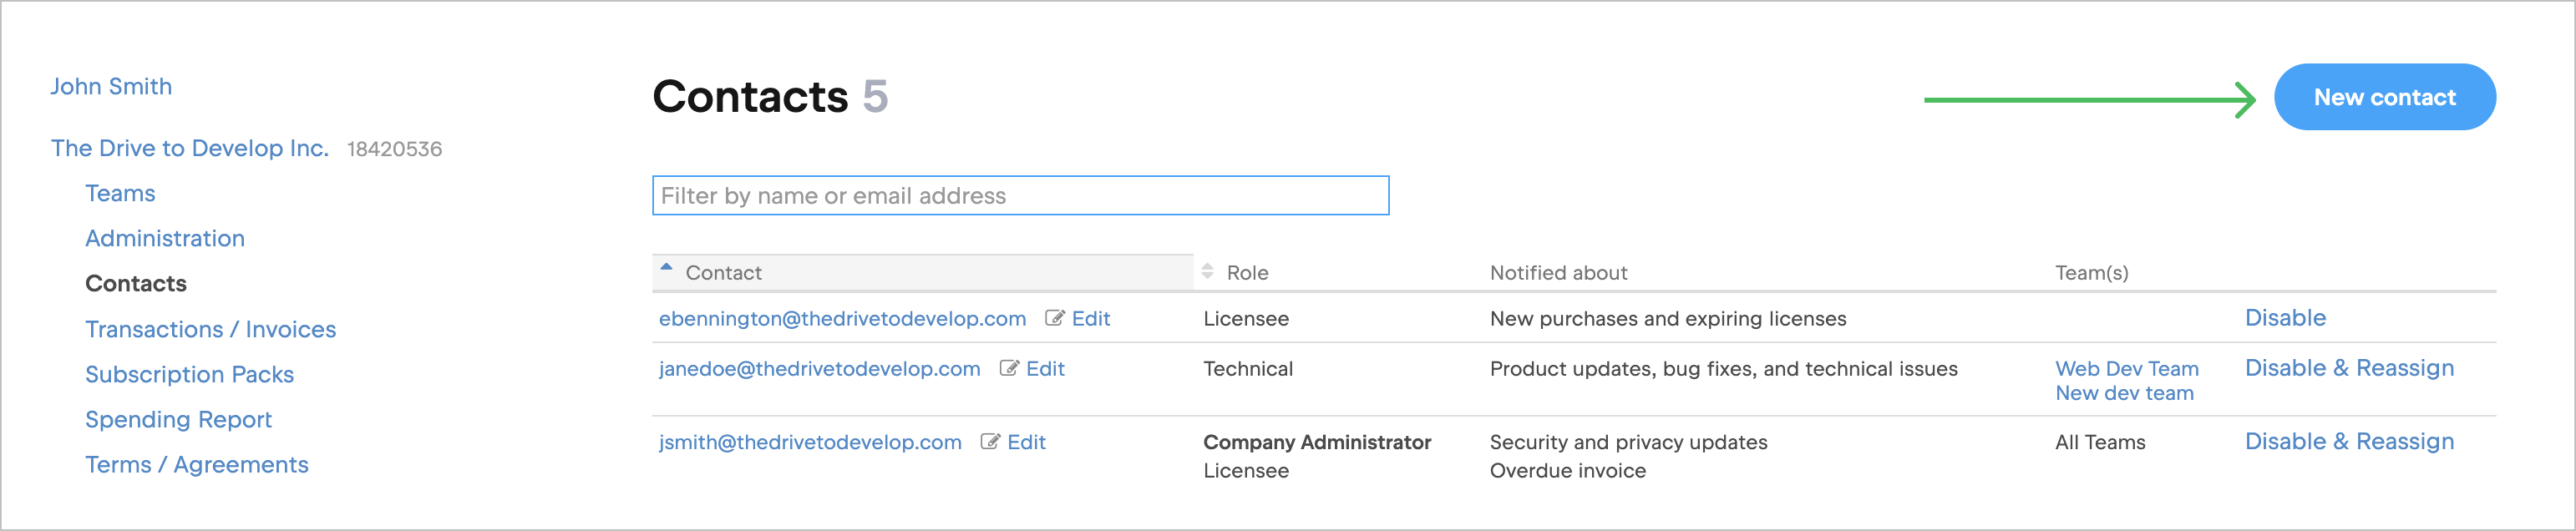Open the Web Dev Team link

[2126, 368]
